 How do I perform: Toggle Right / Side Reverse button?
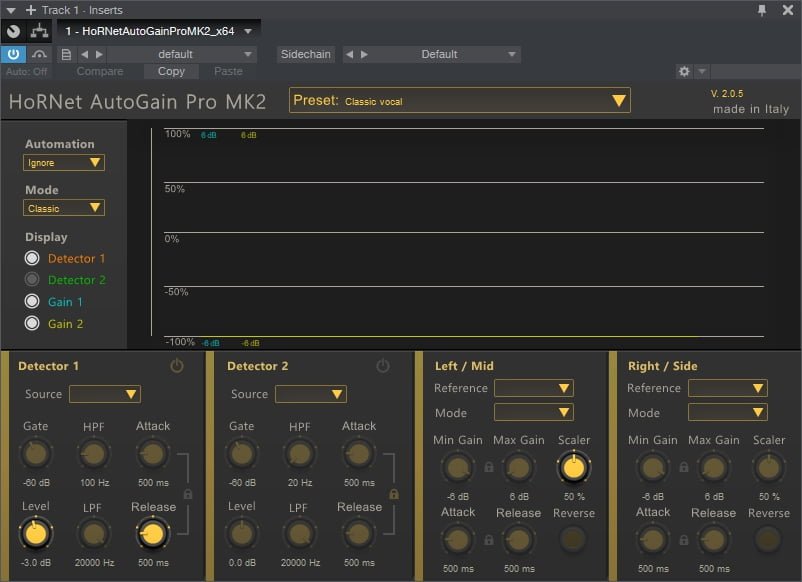[768, 539]
